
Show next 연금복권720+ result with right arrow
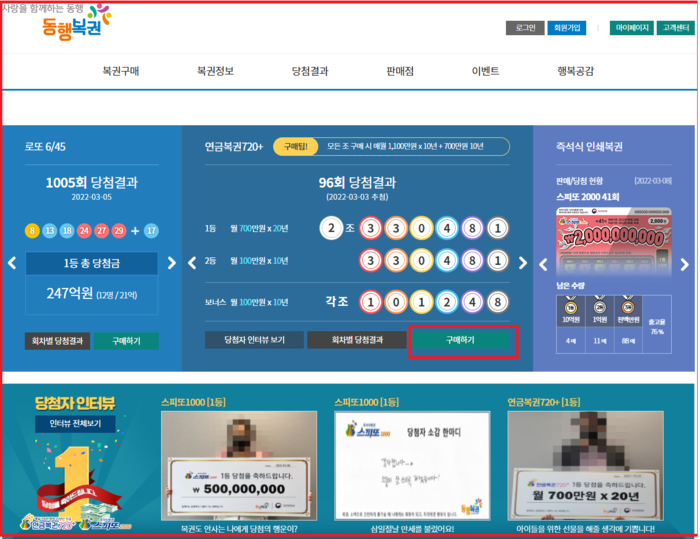[523, 263]
